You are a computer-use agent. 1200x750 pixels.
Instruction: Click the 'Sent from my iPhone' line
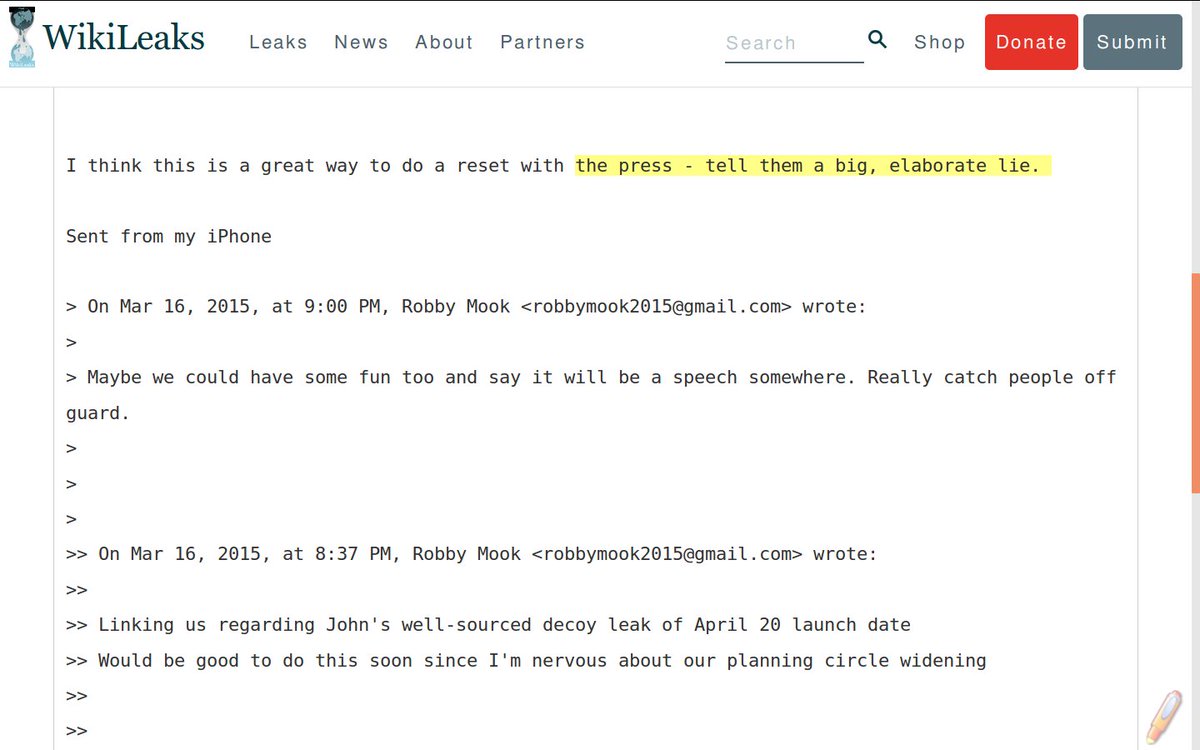pos(169,236)
